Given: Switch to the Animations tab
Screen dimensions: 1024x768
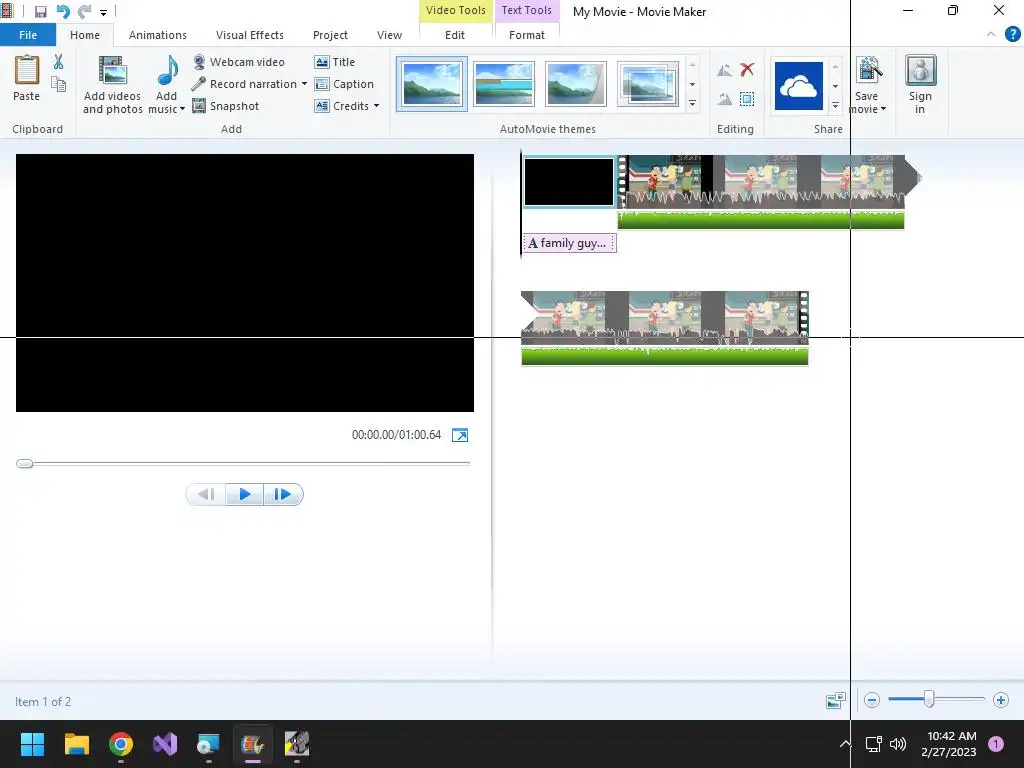Looking at the screenshot, I should tap(157, 35).
